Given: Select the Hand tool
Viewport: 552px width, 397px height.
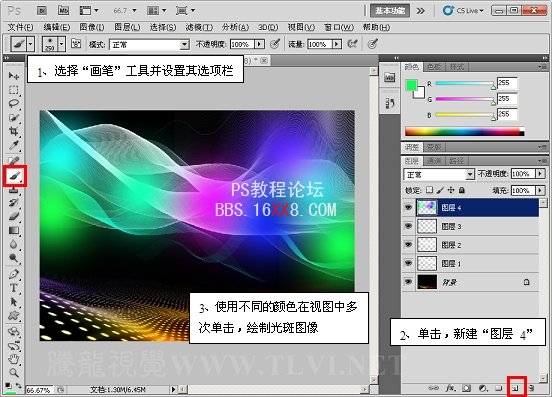Looking at the screenshot, I should 14,359.
